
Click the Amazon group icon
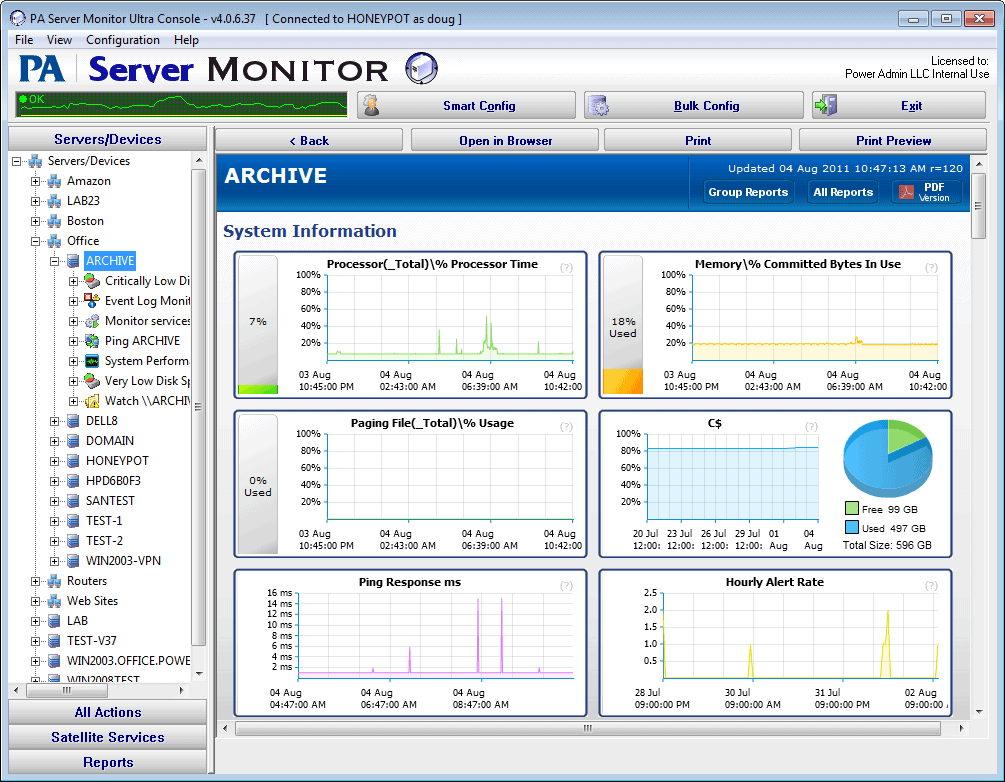(54, 181)
